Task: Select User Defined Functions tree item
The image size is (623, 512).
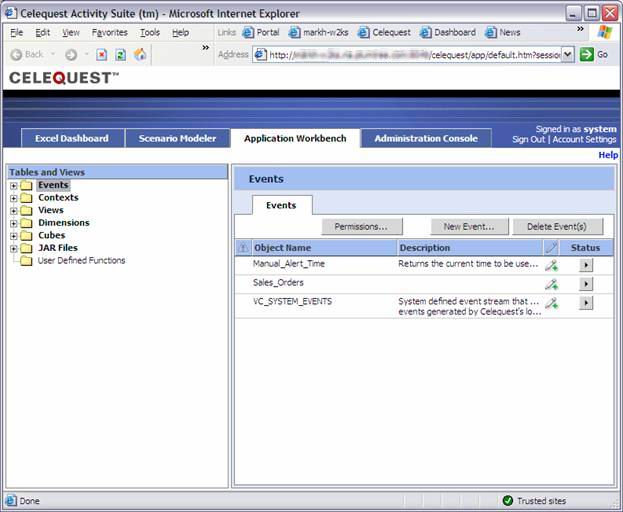Action: (x=81, y=261)
